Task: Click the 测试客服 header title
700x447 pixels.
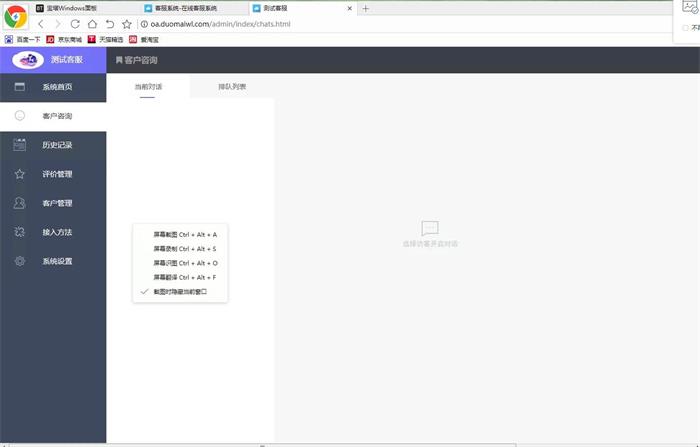Action: point(67,60)
